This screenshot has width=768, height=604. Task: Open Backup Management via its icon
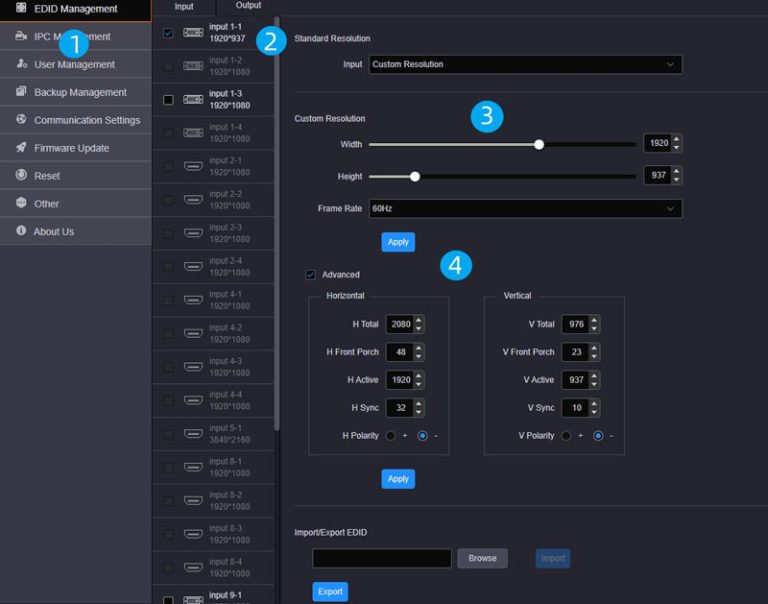point(21,92)
